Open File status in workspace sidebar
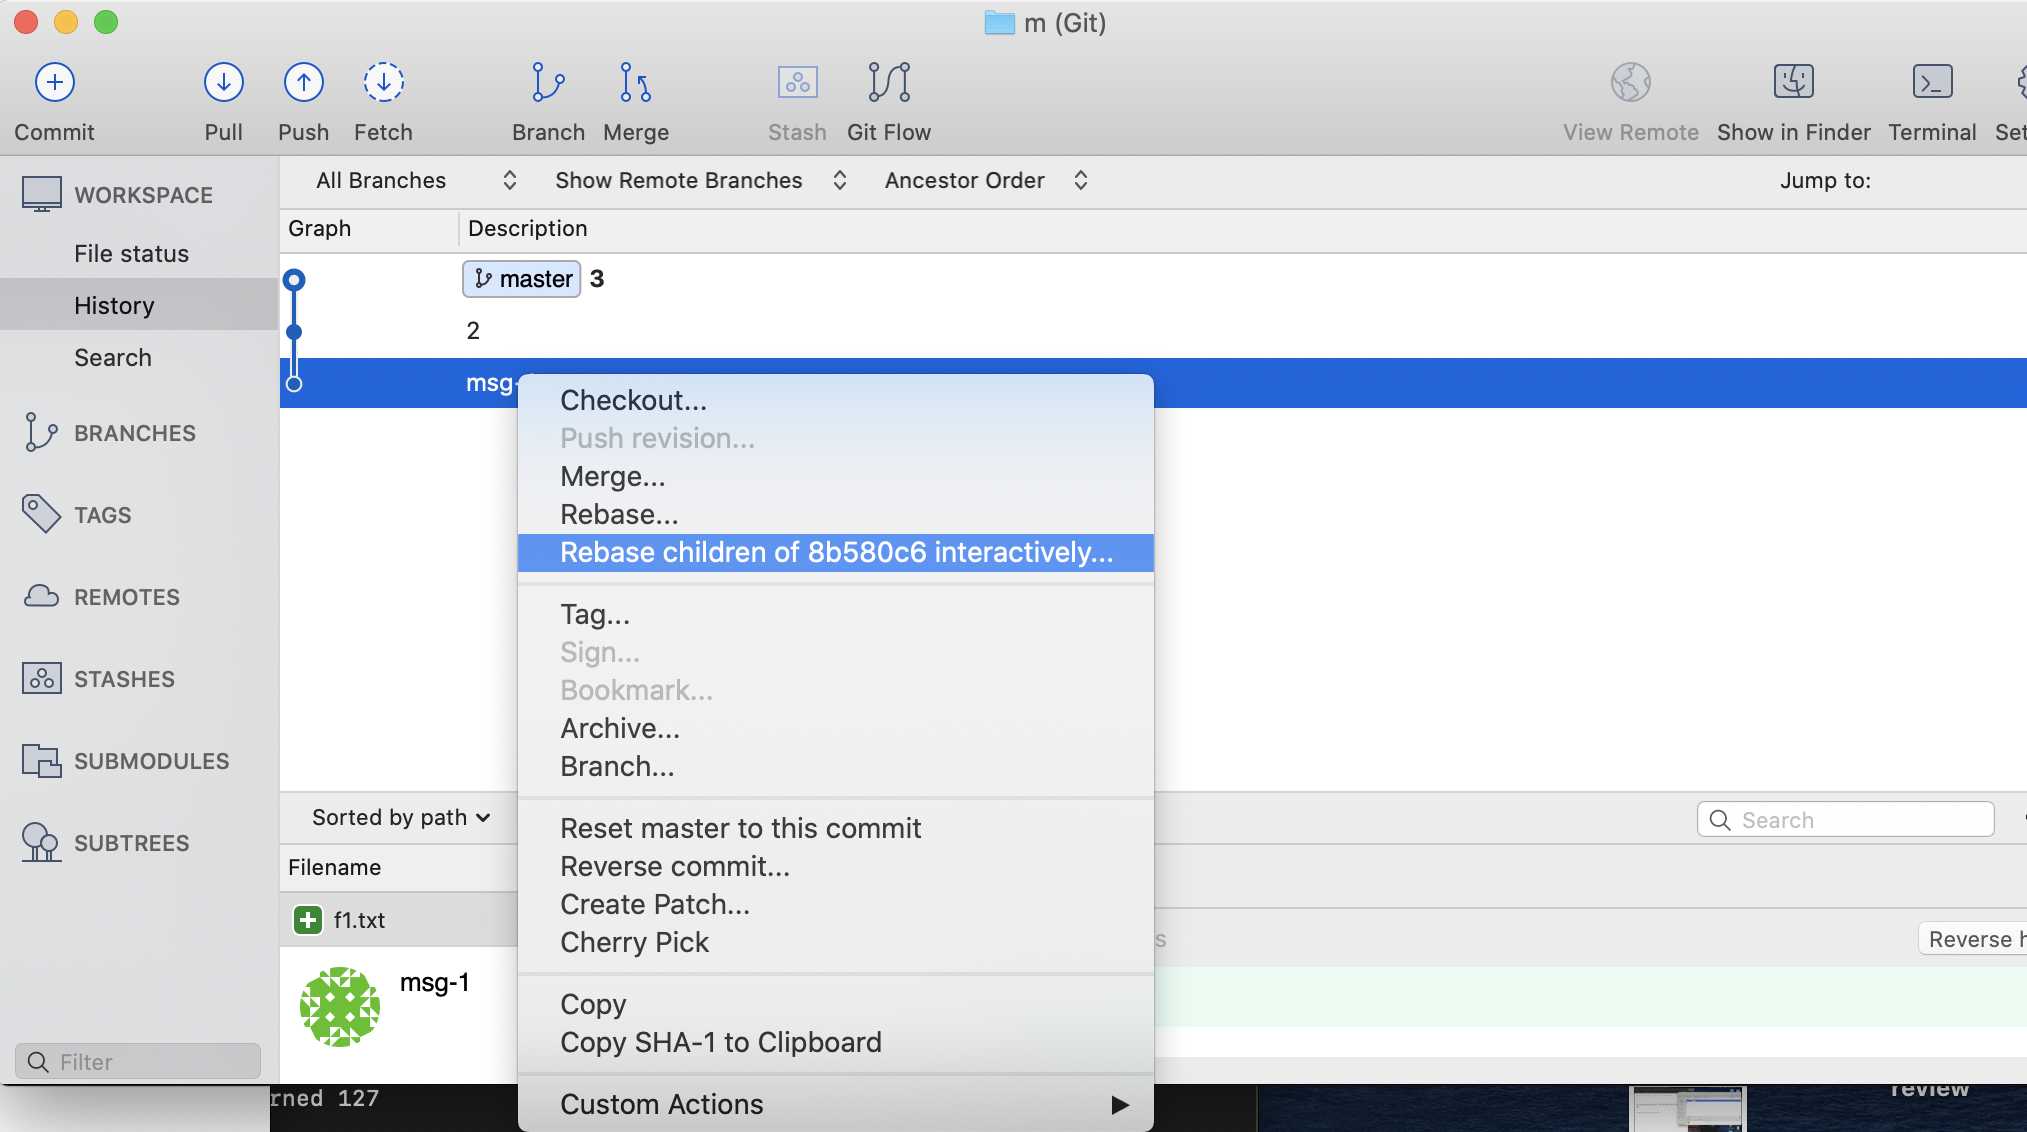The width and height of the screenshot is (2027, 1132). [x=131, y=254]
